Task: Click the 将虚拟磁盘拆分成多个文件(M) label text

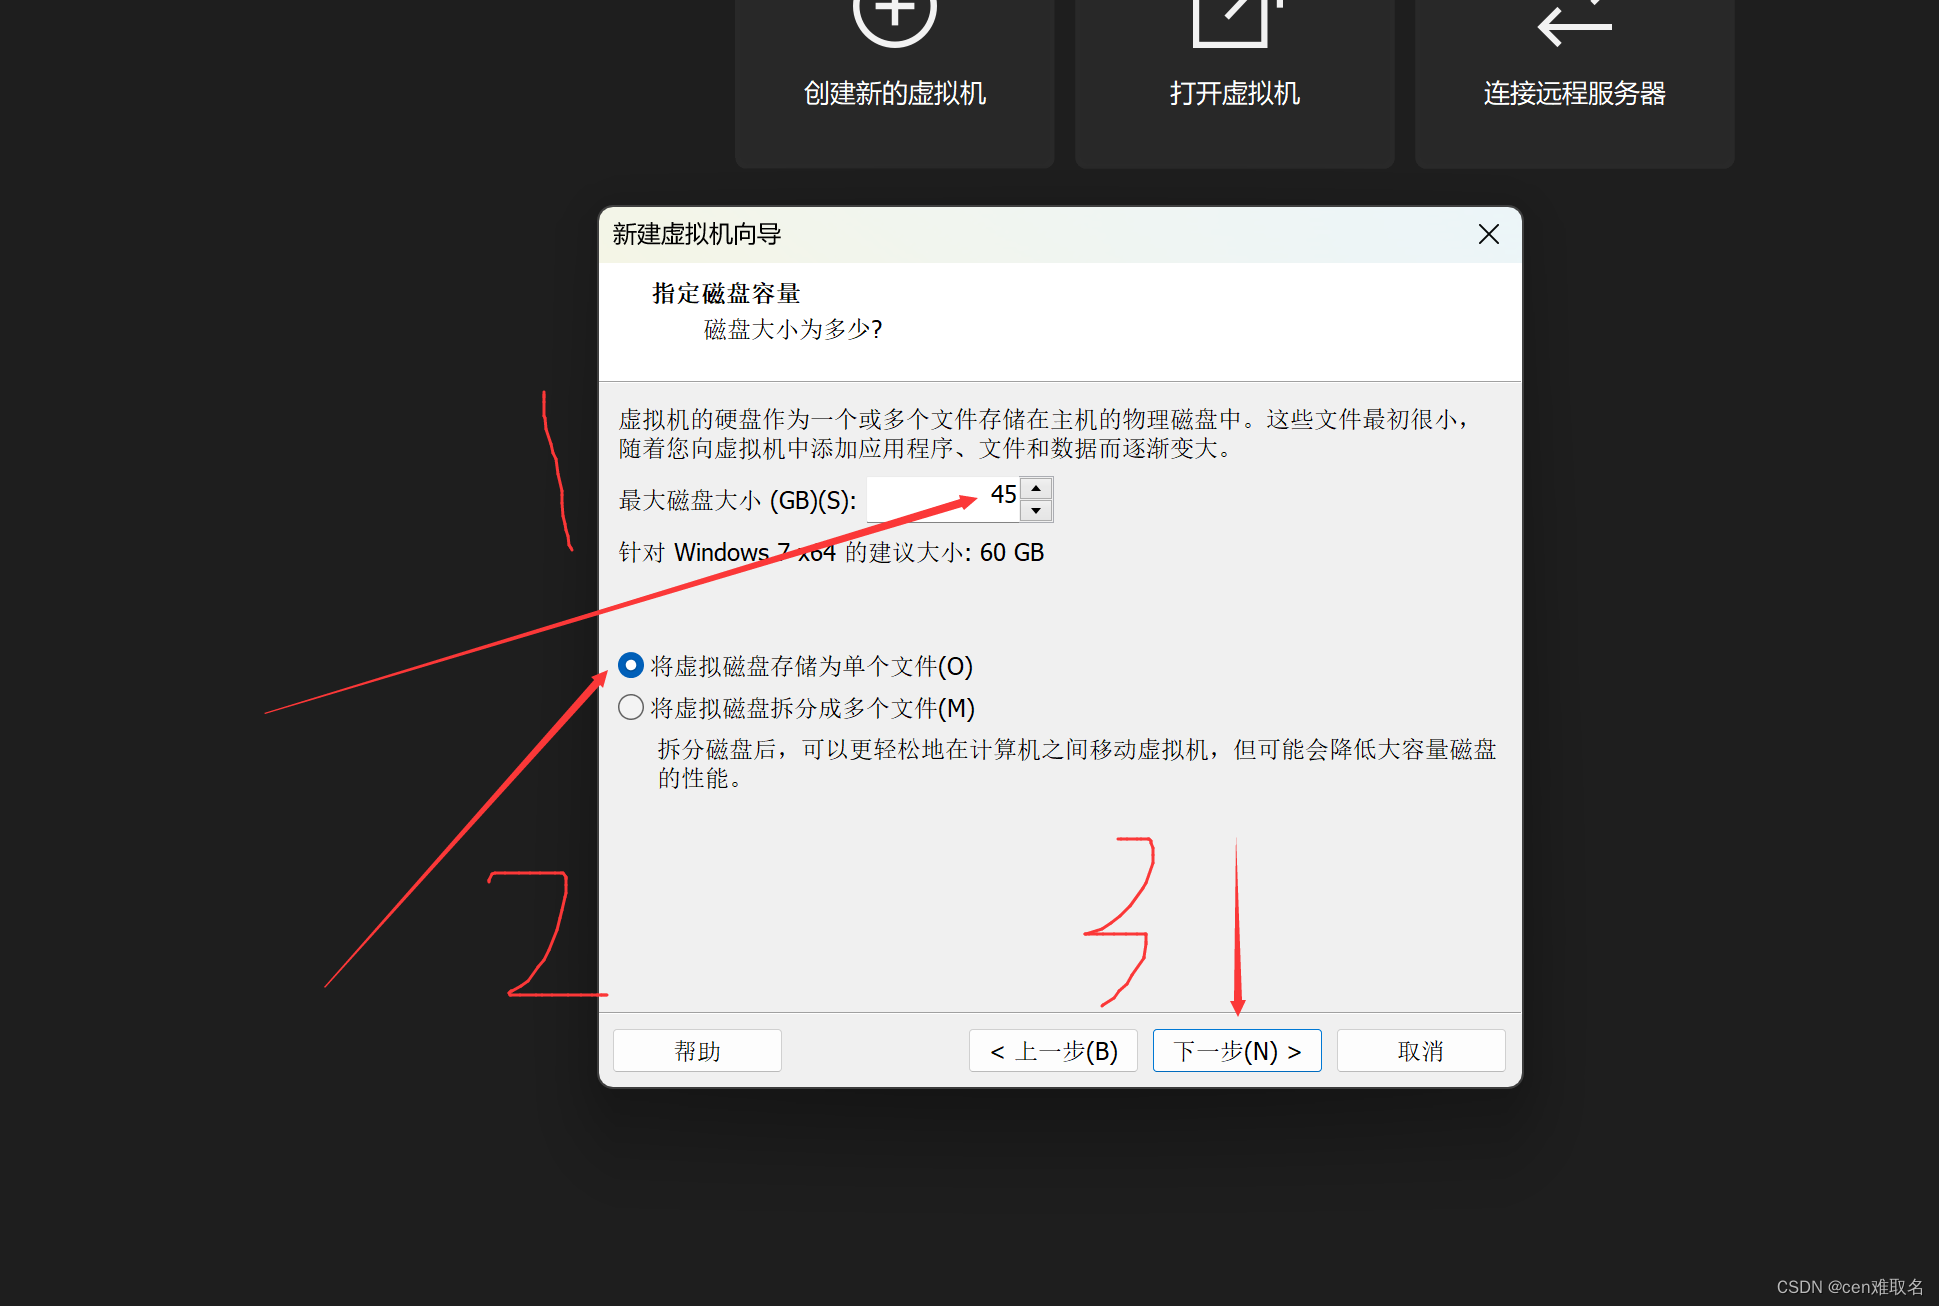Action: click(x=812, y=708)
